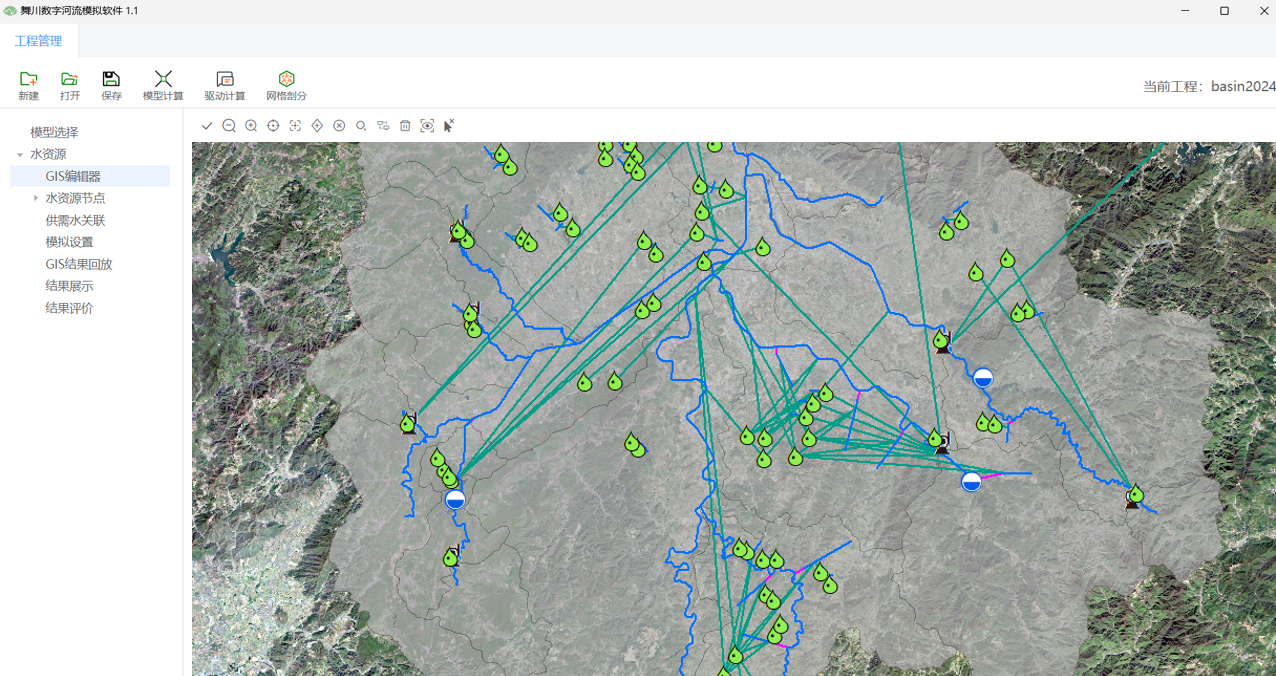This screenshot has height=676, width=1276.
Task: Click the title text 舞川数字河流模拟软件 1.1
Action: pyautogui.click(x=79, y=11)
